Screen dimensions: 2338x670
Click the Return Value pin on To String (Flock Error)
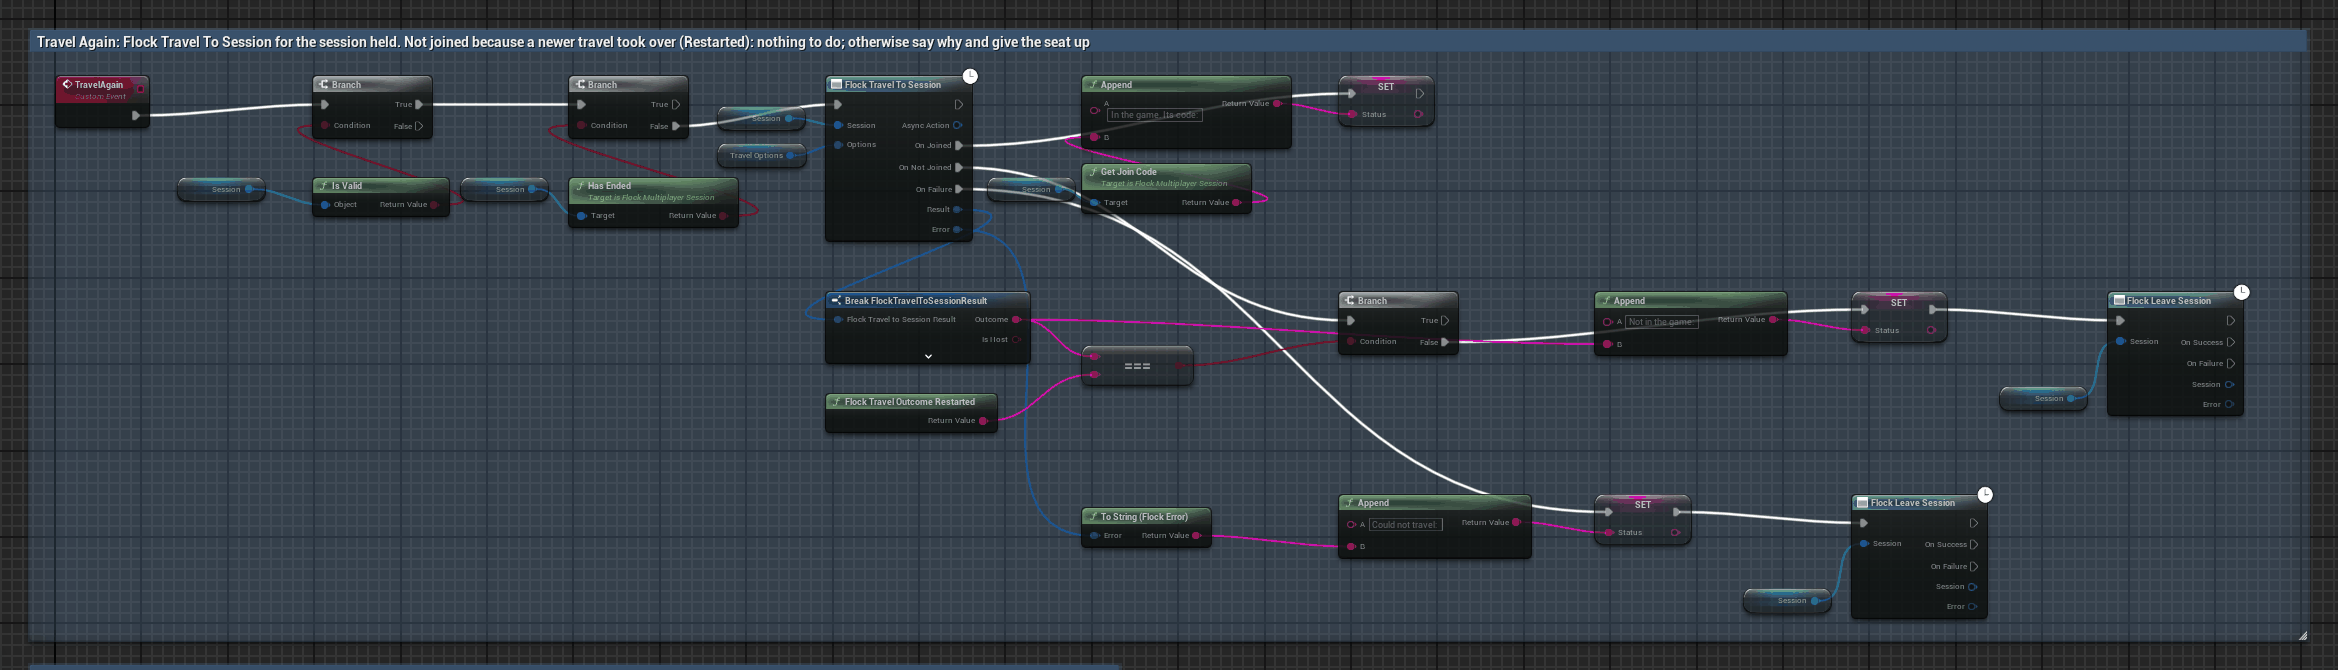[x=1196, y=536]
